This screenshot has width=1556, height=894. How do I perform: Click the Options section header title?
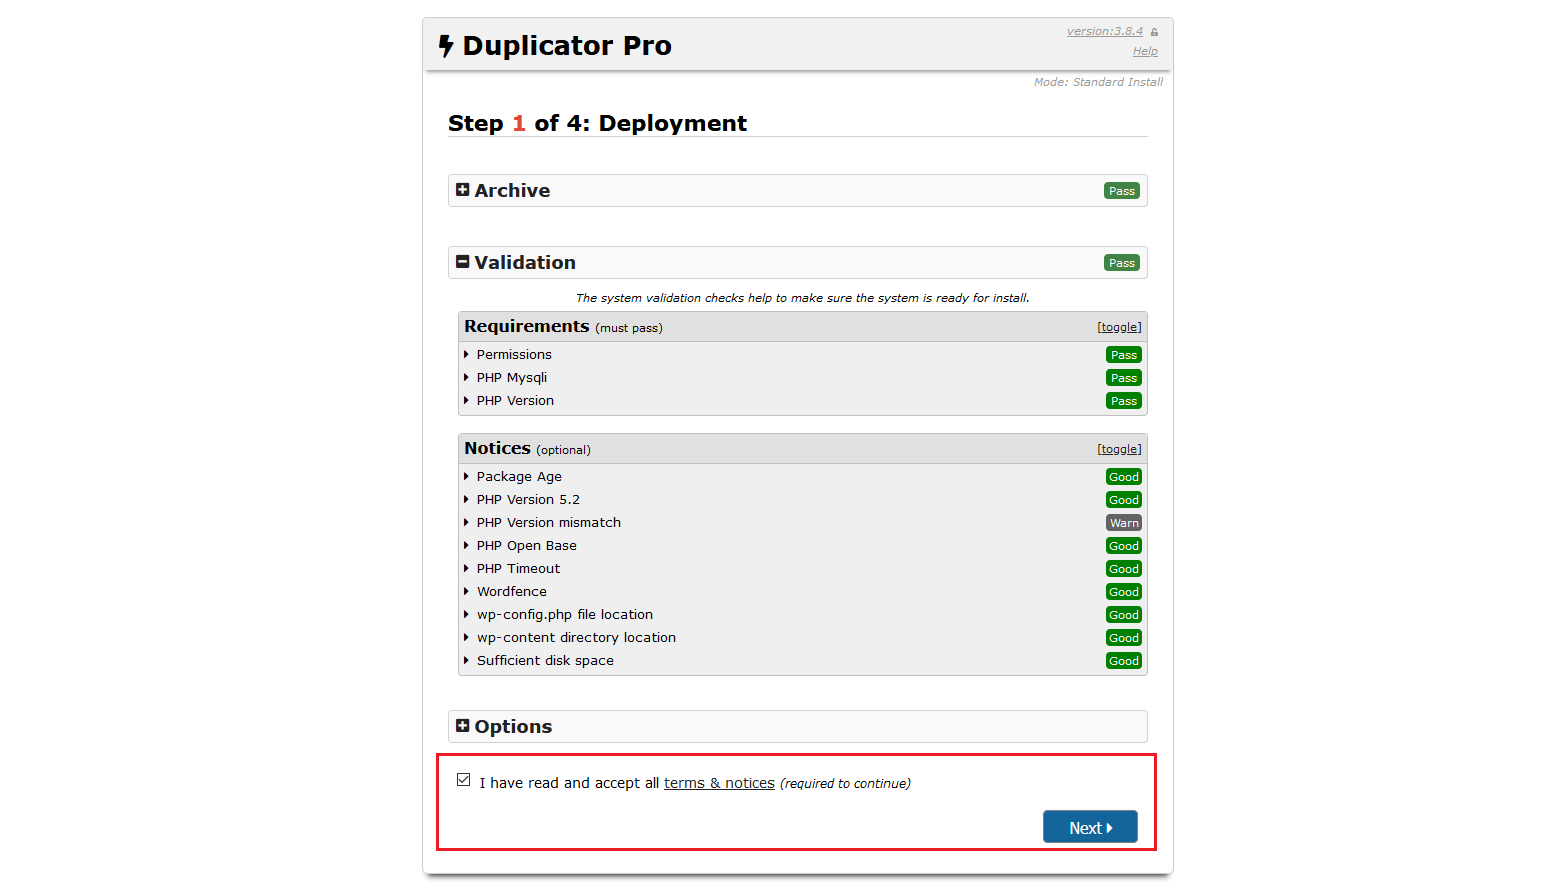[x=513, y=727]
